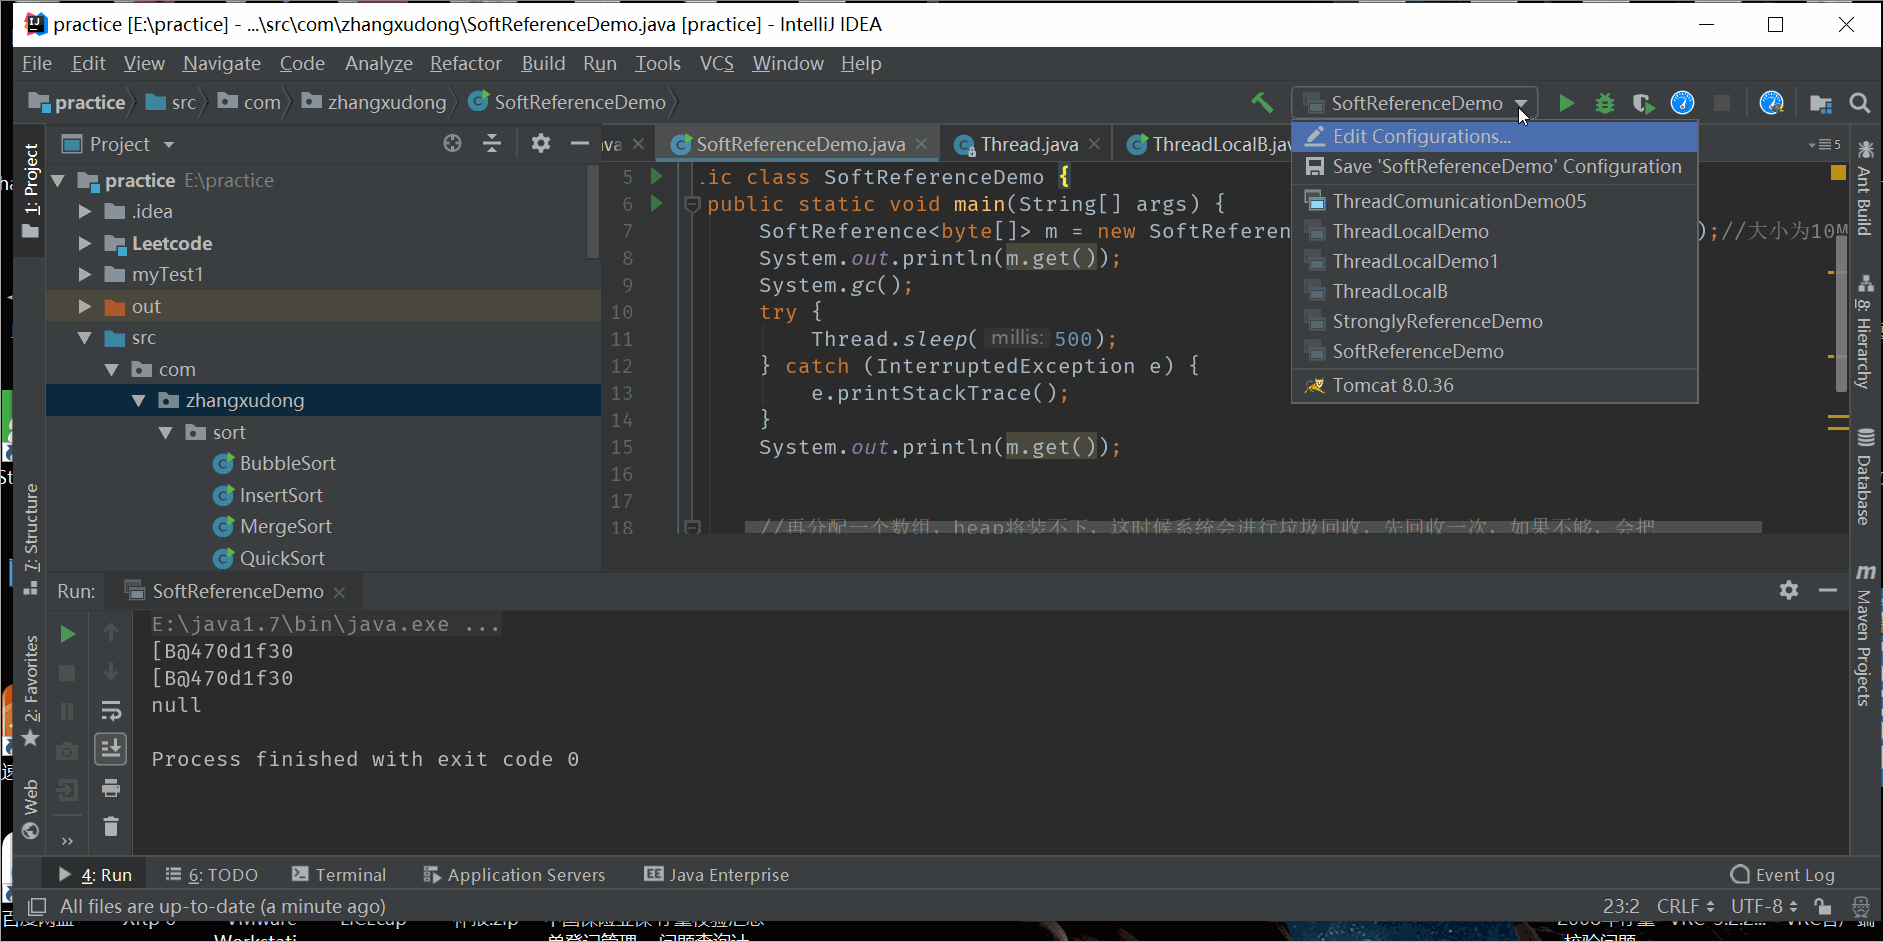The image size is (1883, 942).
Task: Start debugging with the bug icon
Action: pyautogui.click(x=1605, y=103)
